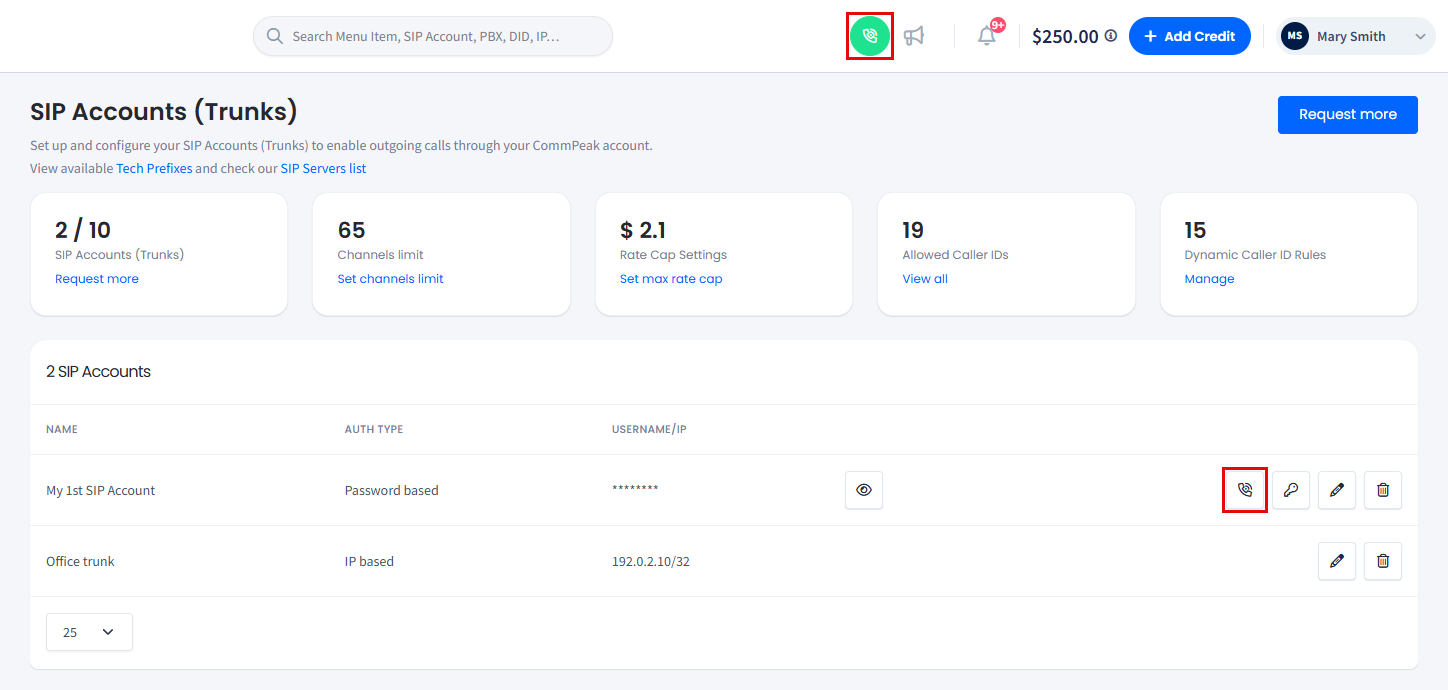The image size is (1448, 690).
Task: Click the MS avatar for Mary Smith
Action: point(1295,36)
